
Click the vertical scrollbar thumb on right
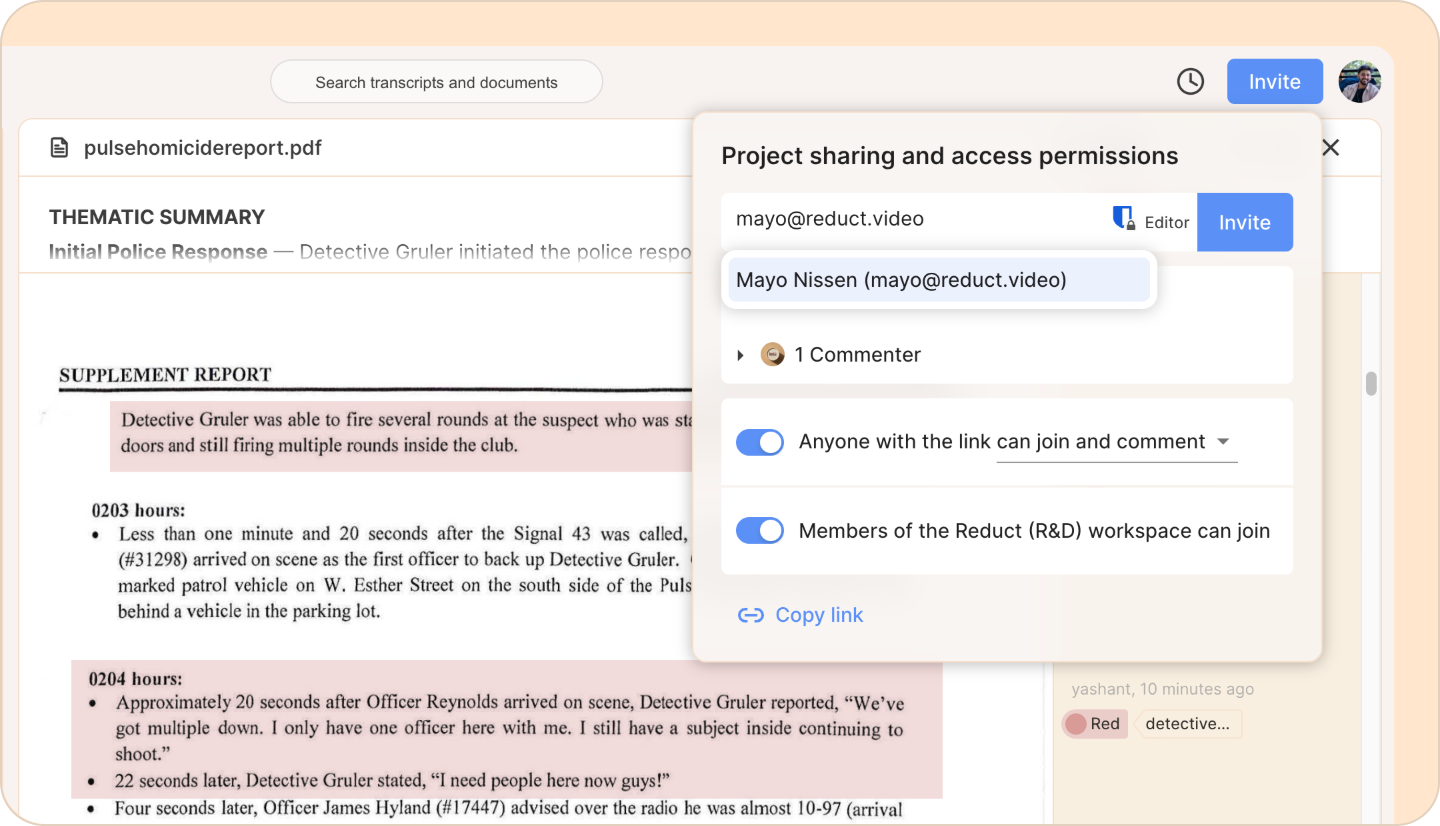[1372, 384]
